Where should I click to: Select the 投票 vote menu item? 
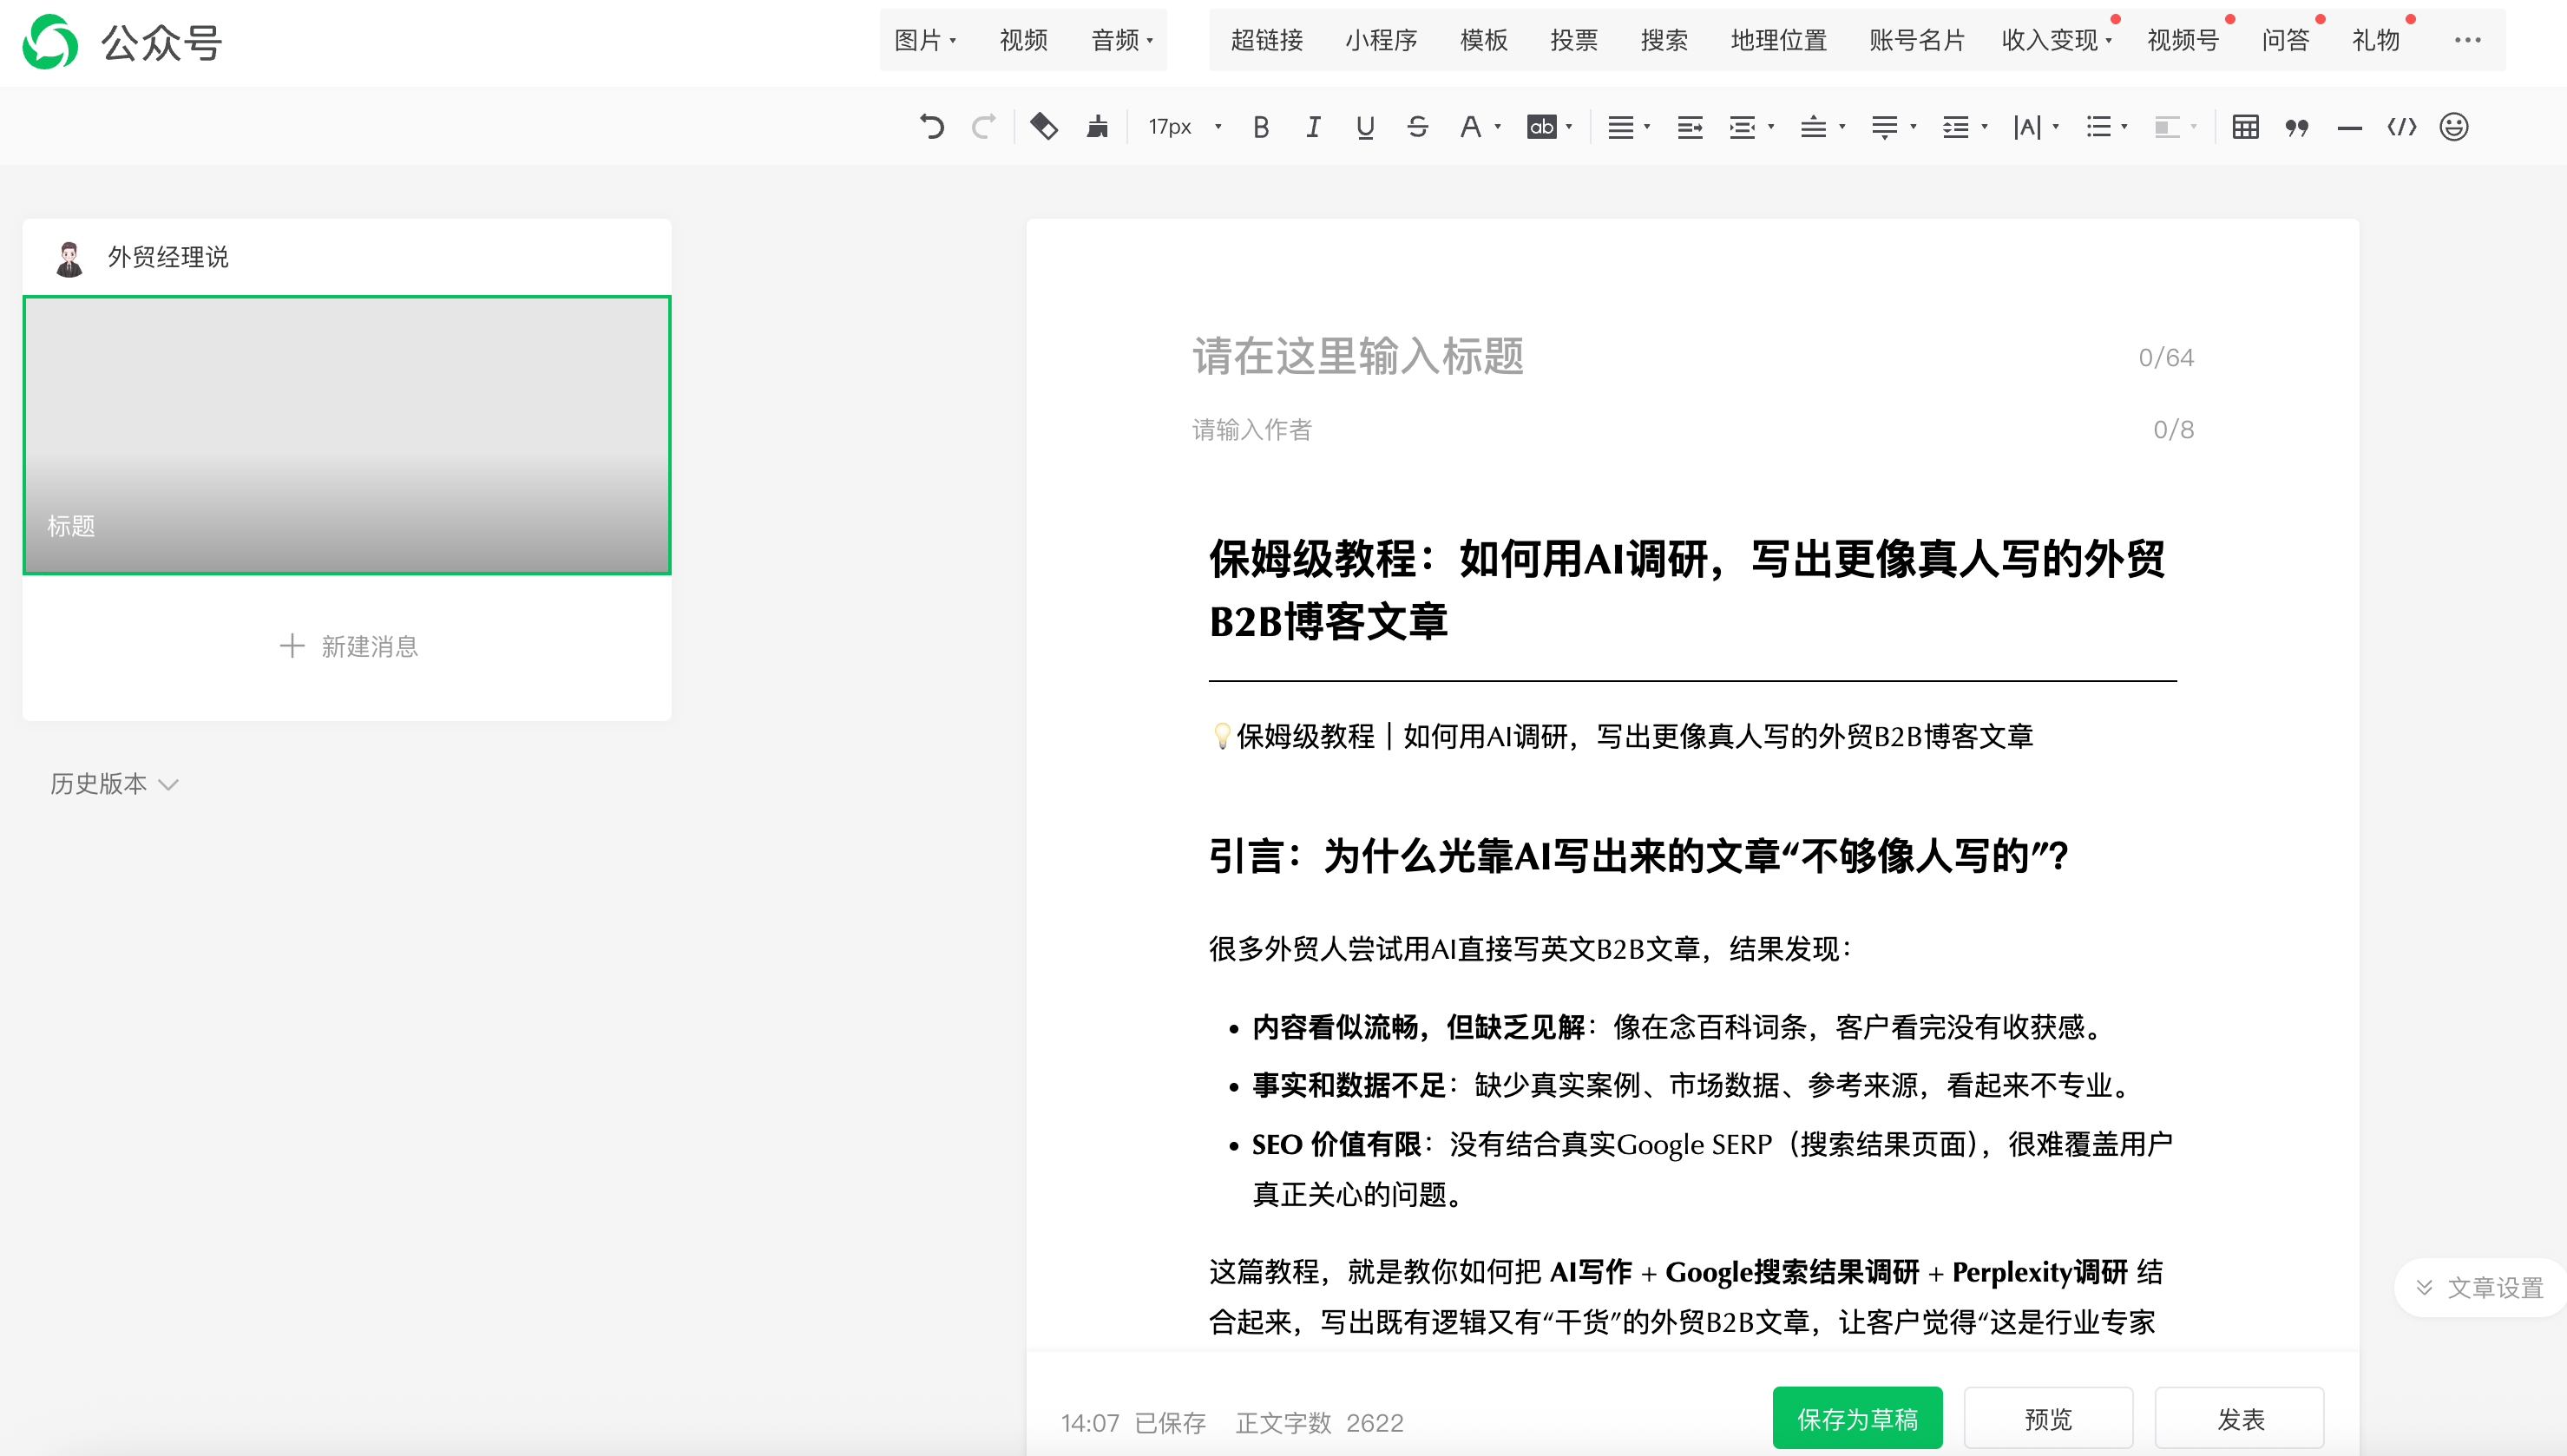coord(1574,40)
